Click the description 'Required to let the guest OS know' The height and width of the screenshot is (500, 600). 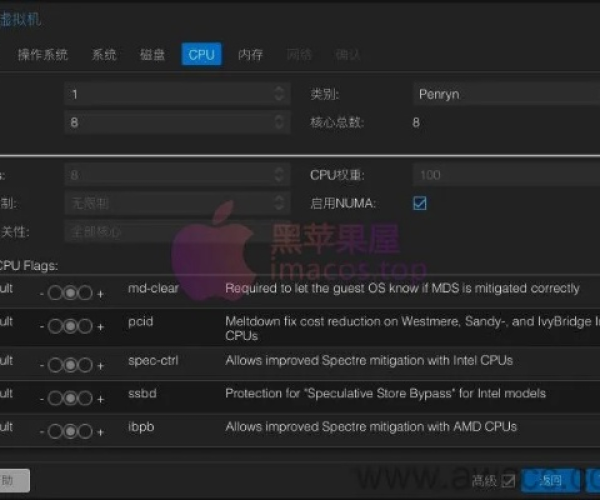coord(322,288)
